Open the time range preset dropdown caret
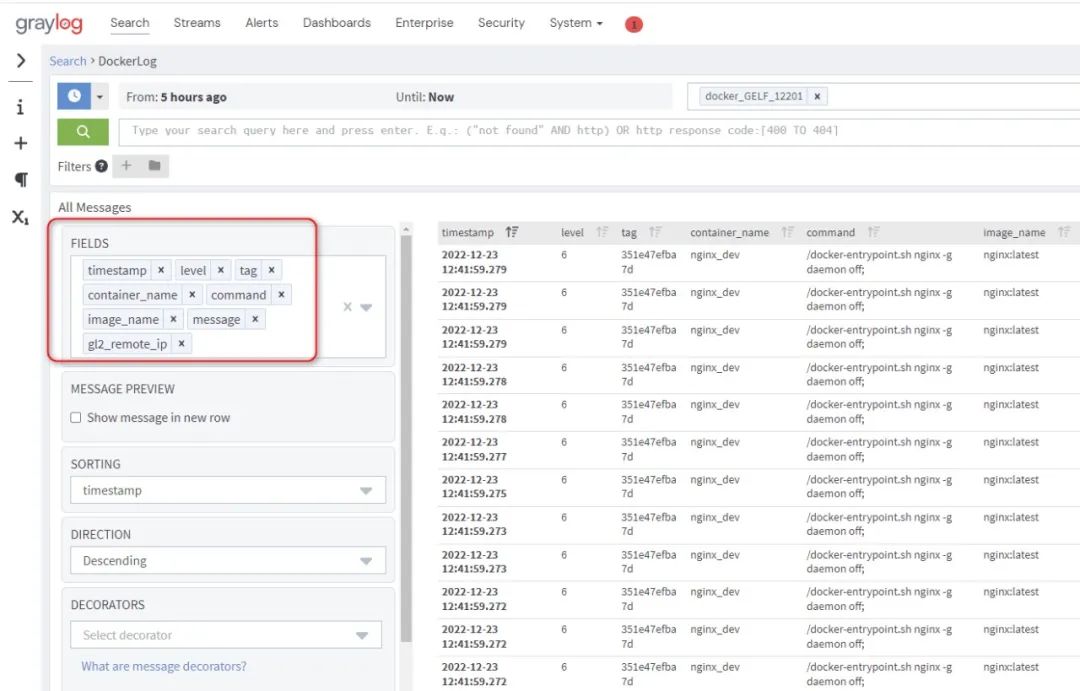The image size is (1080, 691). coord(100,96)
